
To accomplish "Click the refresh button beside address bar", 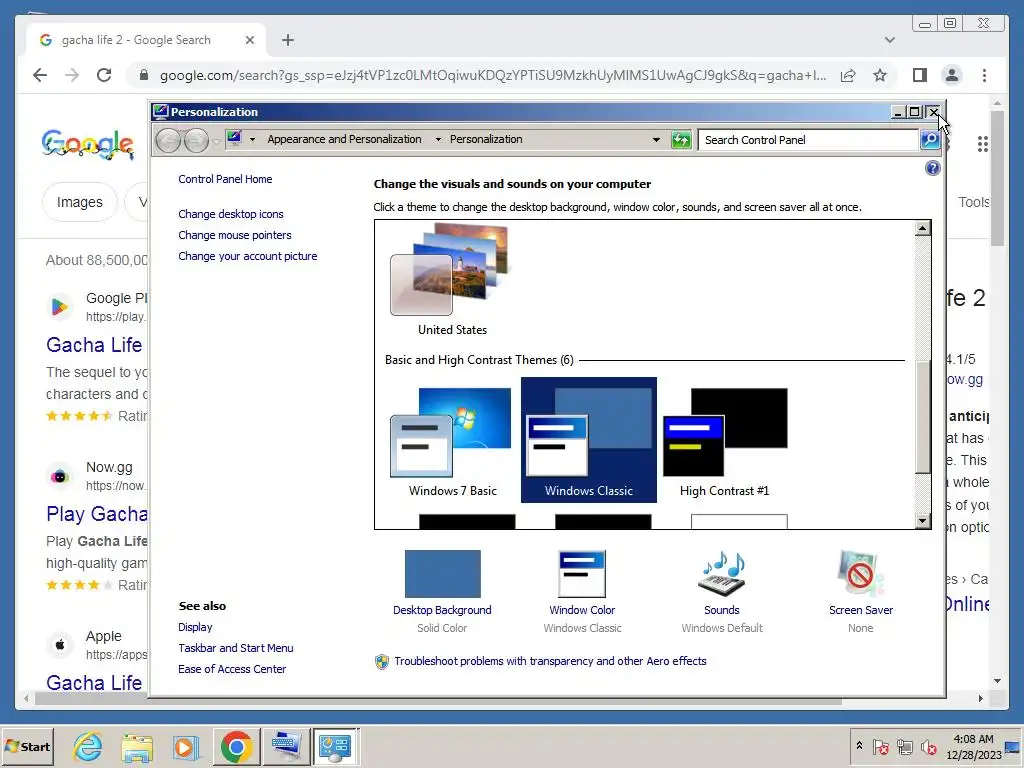I will [x=680, y=139].
